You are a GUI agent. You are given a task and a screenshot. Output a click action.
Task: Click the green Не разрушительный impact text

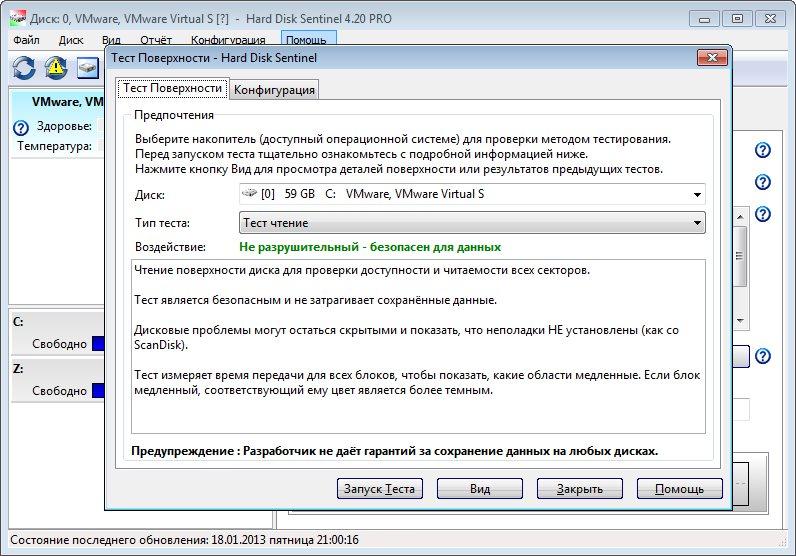(x=370, y=247)
